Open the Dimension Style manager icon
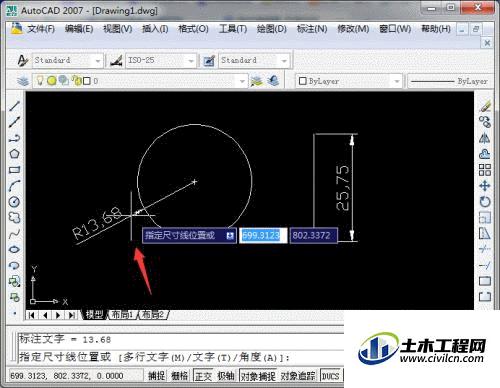 click(x=116, y=61)
